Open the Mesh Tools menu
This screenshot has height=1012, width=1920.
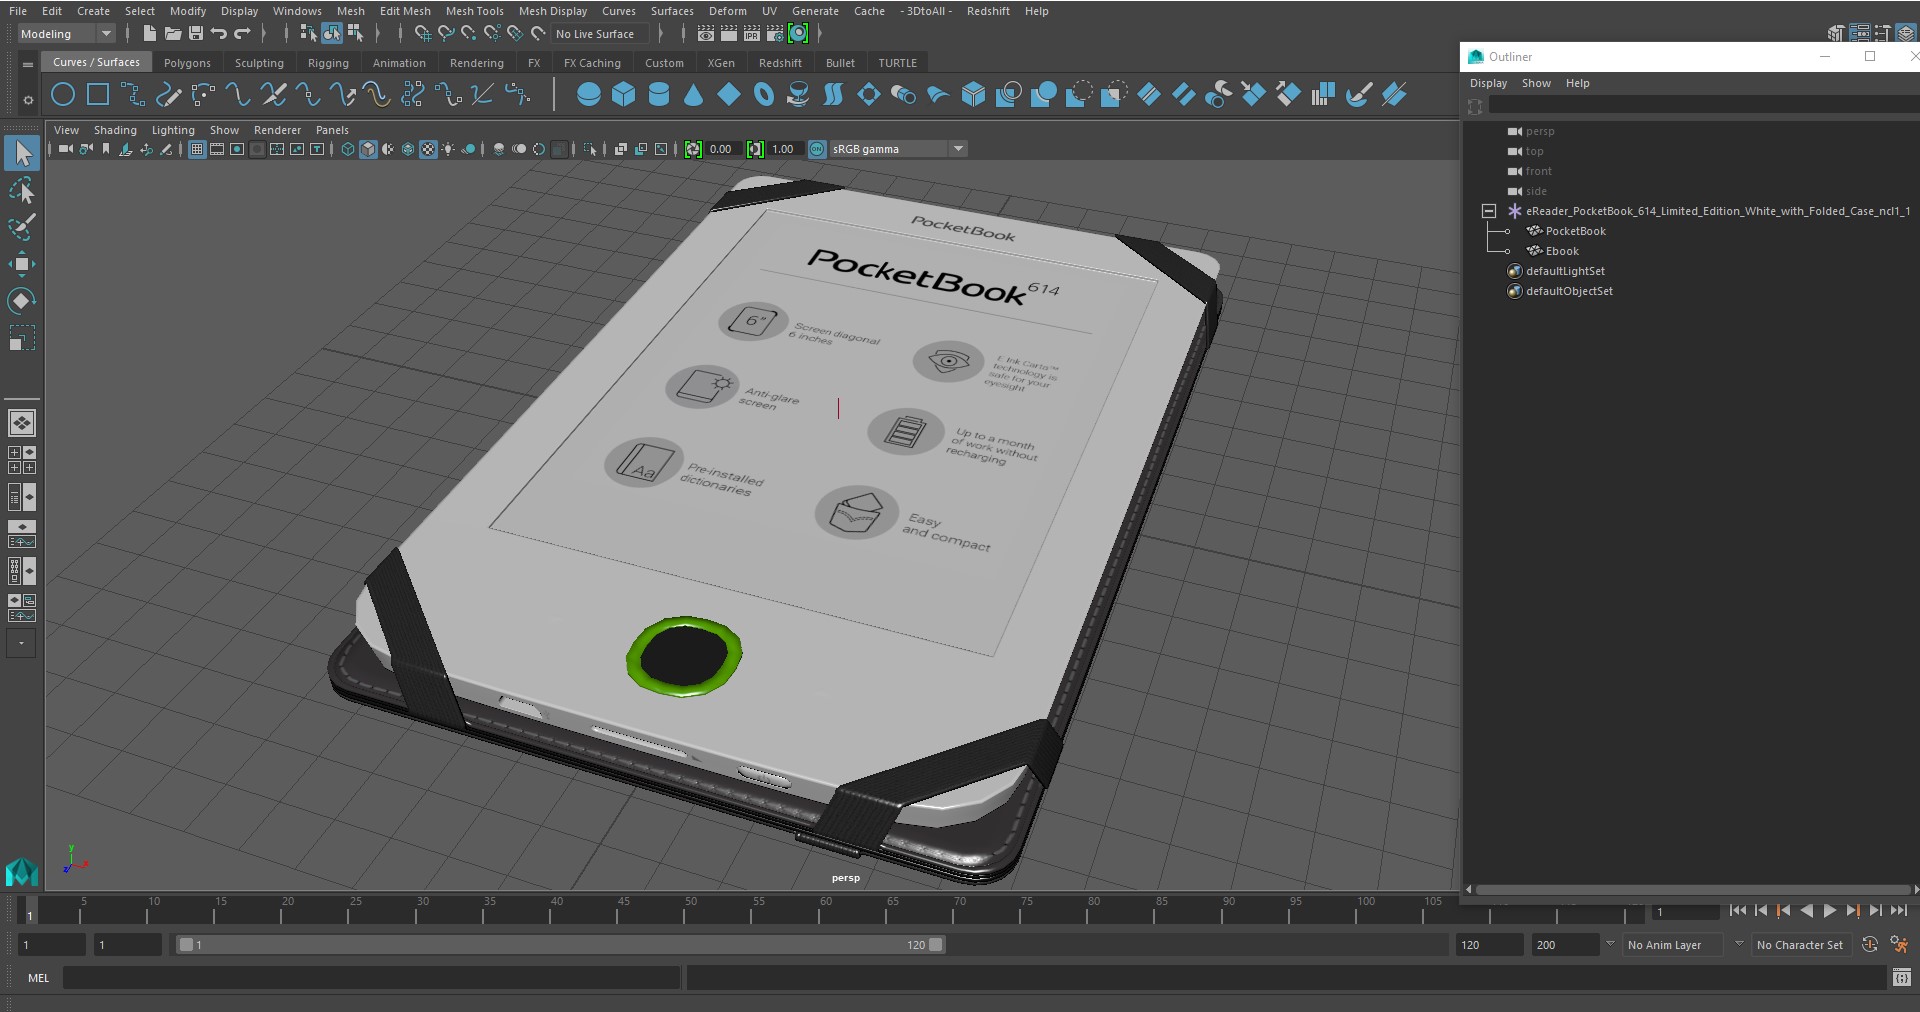point(474,11)
